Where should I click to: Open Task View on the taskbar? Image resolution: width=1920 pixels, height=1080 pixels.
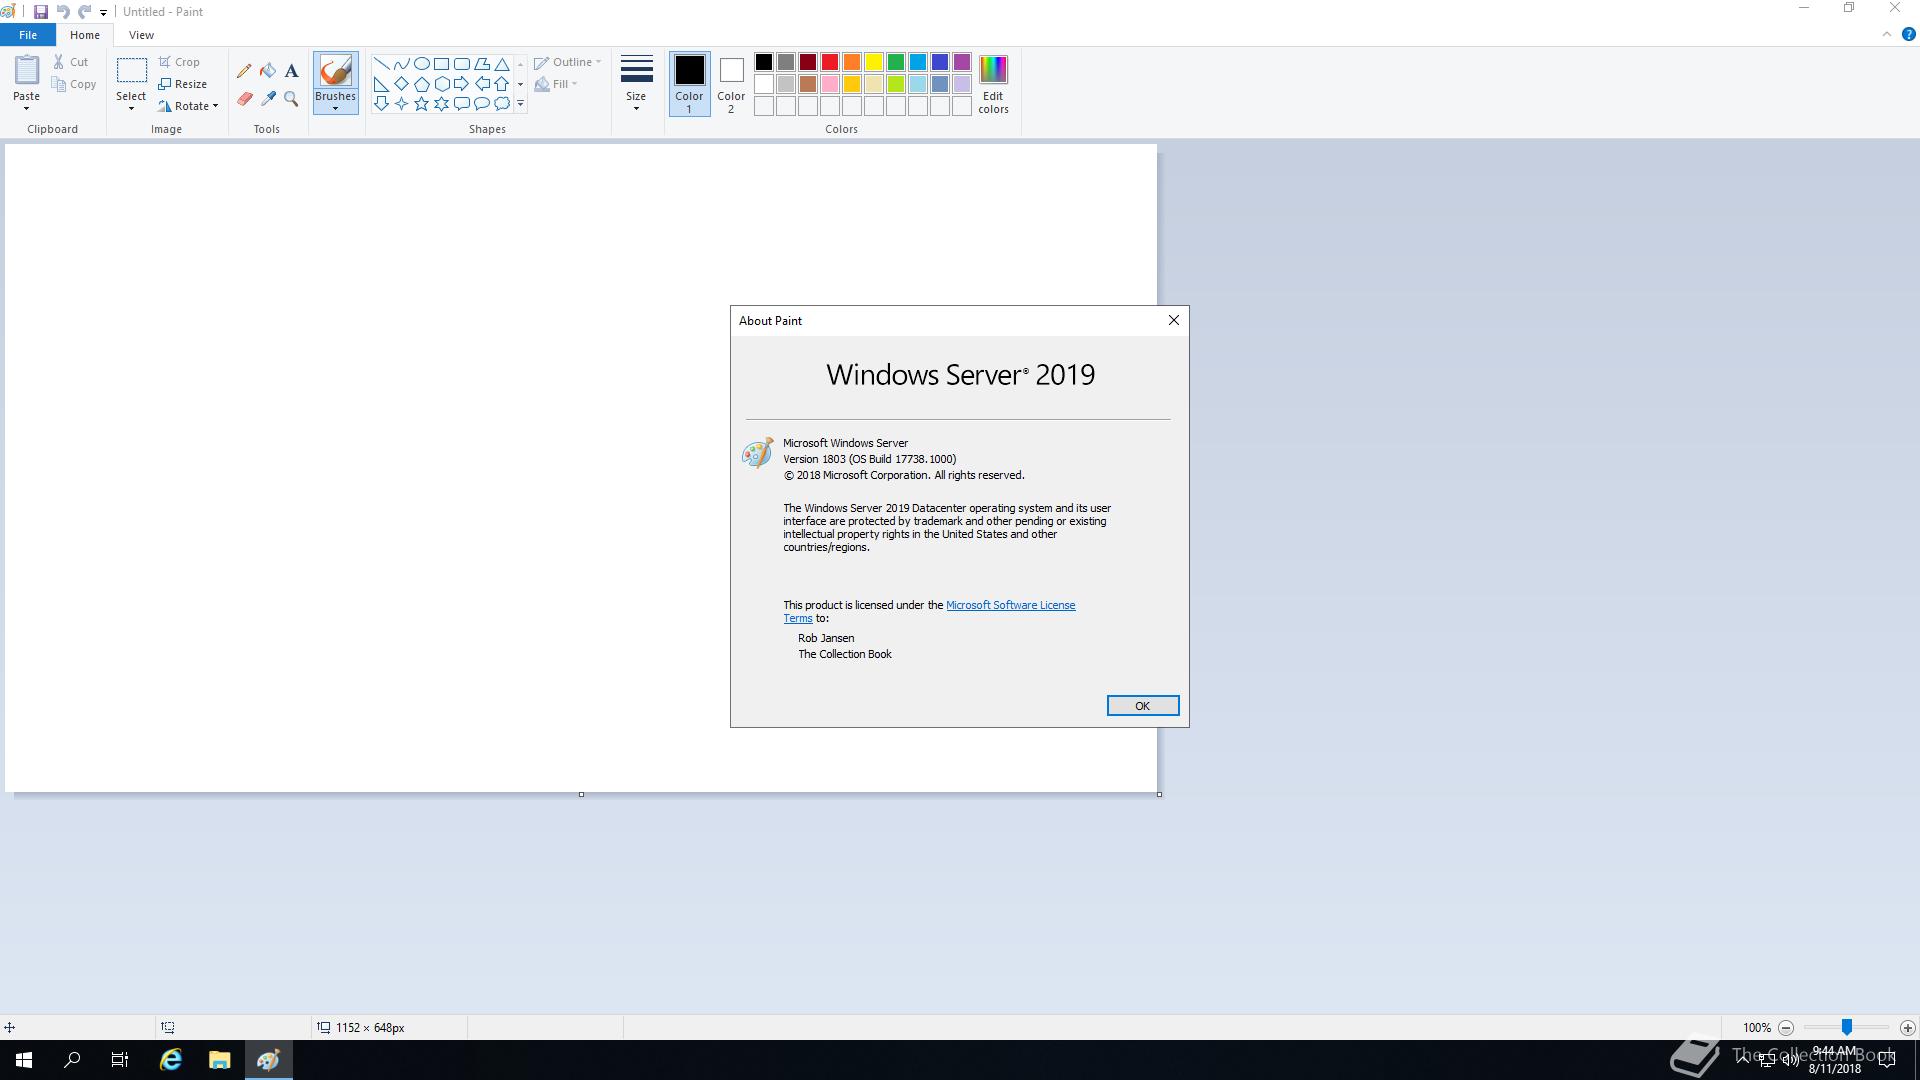(120, 1060)
